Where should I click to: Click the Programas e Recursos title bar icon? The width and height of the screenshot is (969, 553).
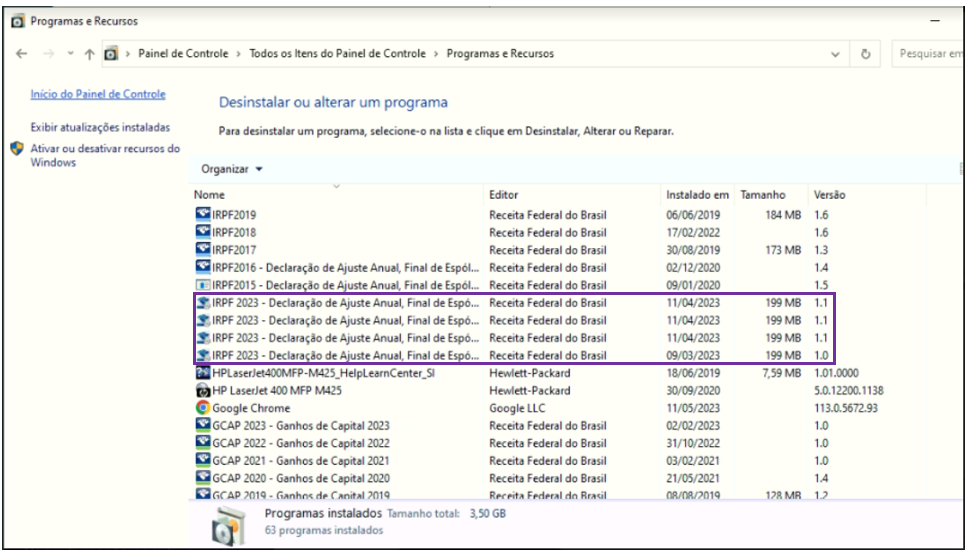[x=19, y=21]
